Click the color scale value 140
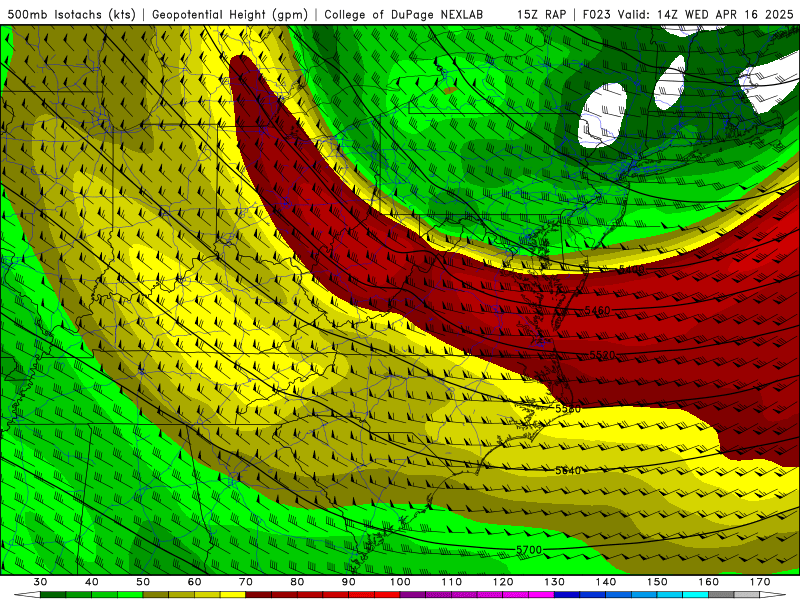800x600 pixels. click(606, 582)
